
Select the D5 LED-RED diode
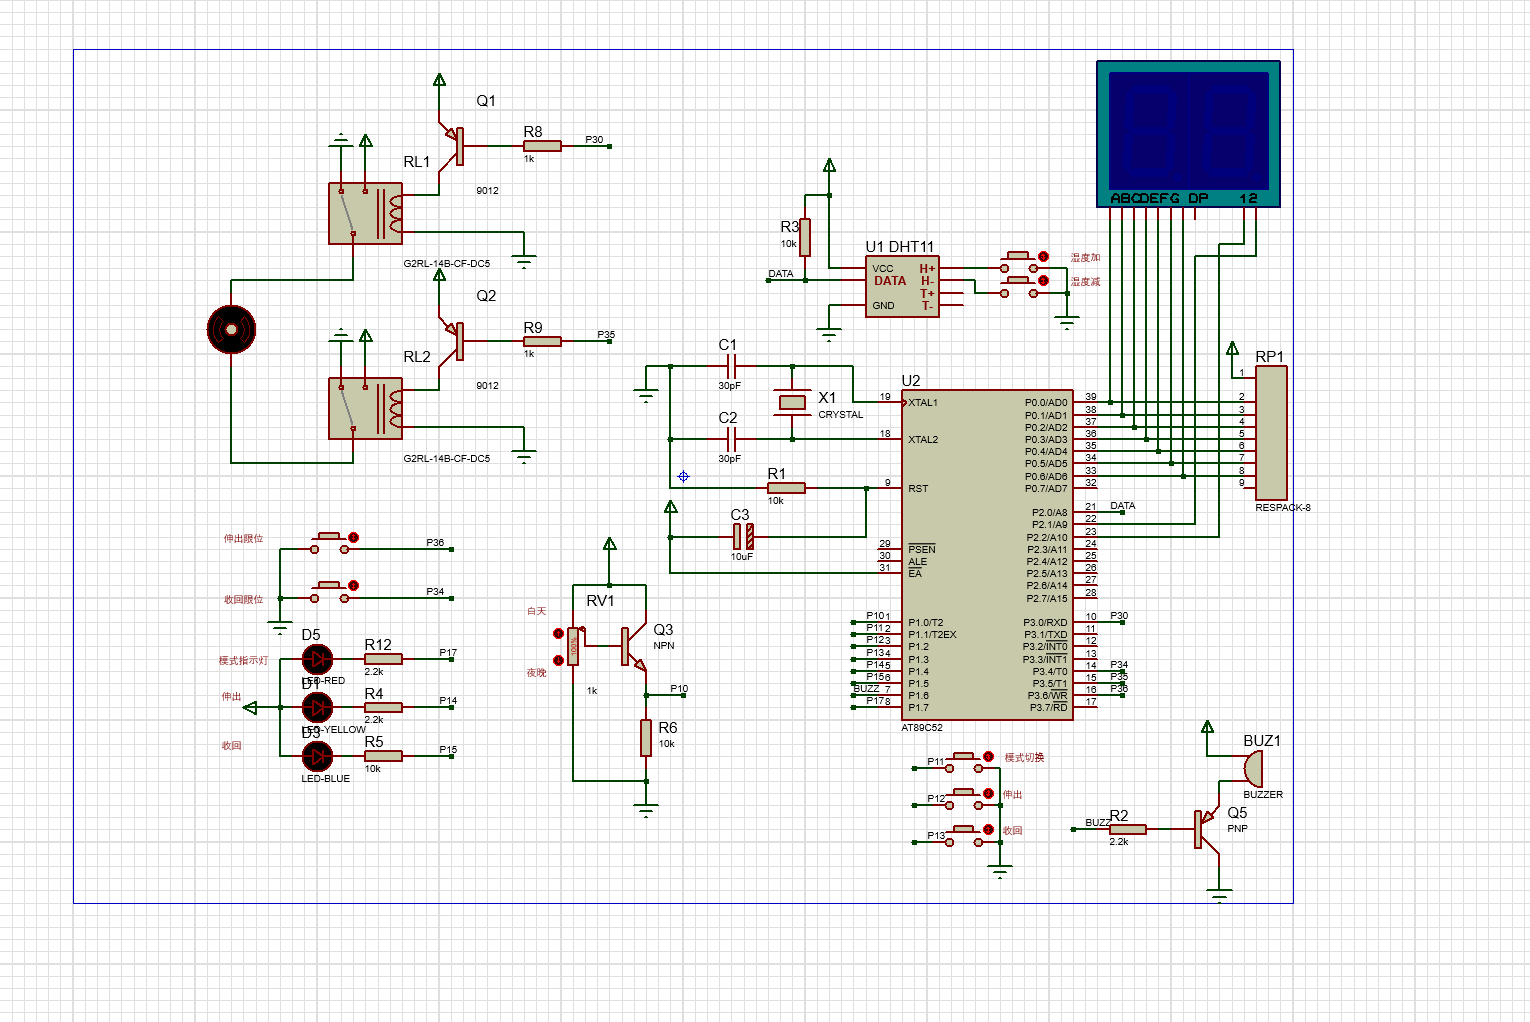tap(317, 659)
